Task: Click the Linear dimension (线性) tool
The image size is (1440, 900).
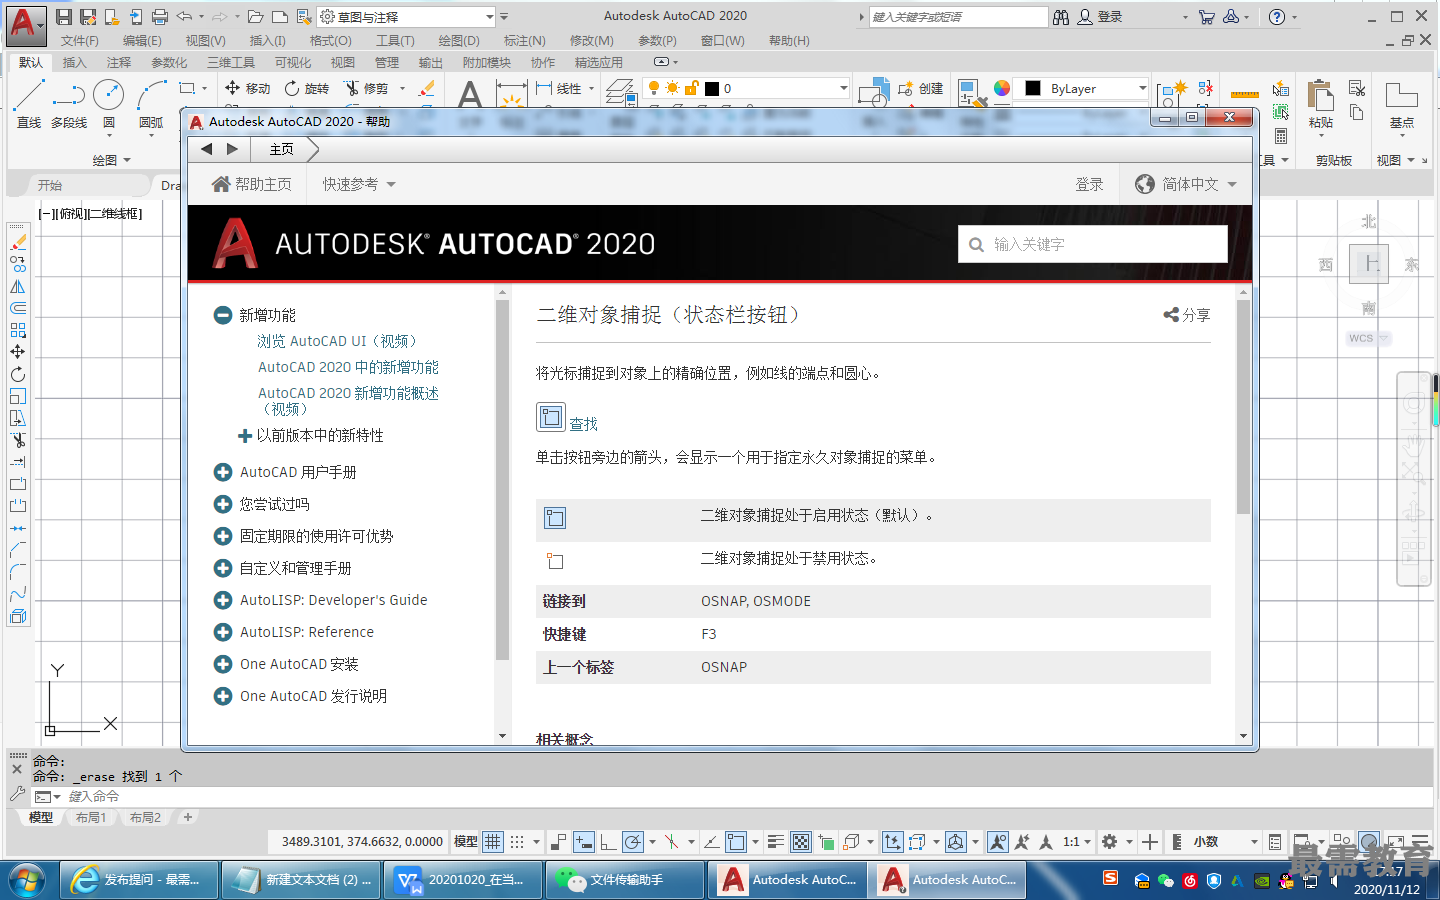Action: coord(559,88)
